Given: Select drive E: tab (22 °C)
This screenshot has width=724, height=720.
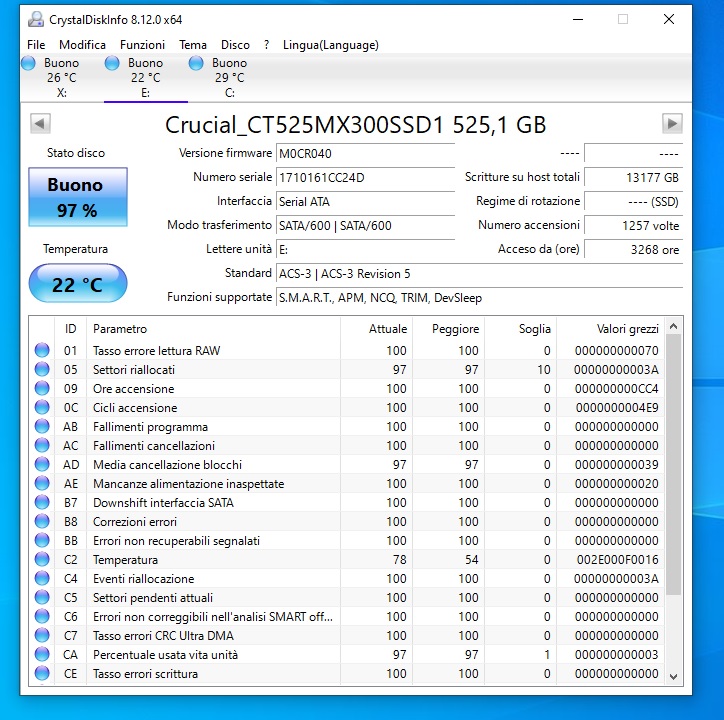Looking at the screenshot, I should tap(146, 78).
